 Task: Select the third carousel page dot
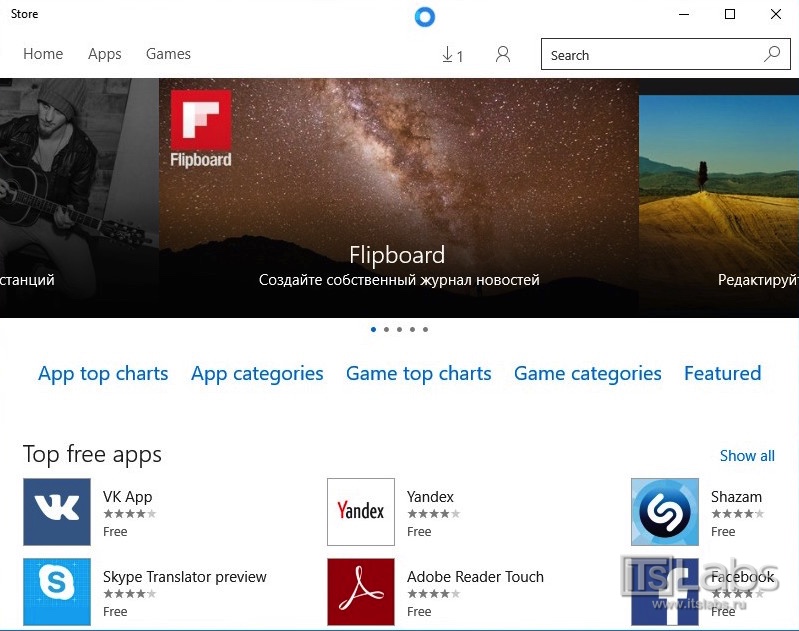(400, 329)
